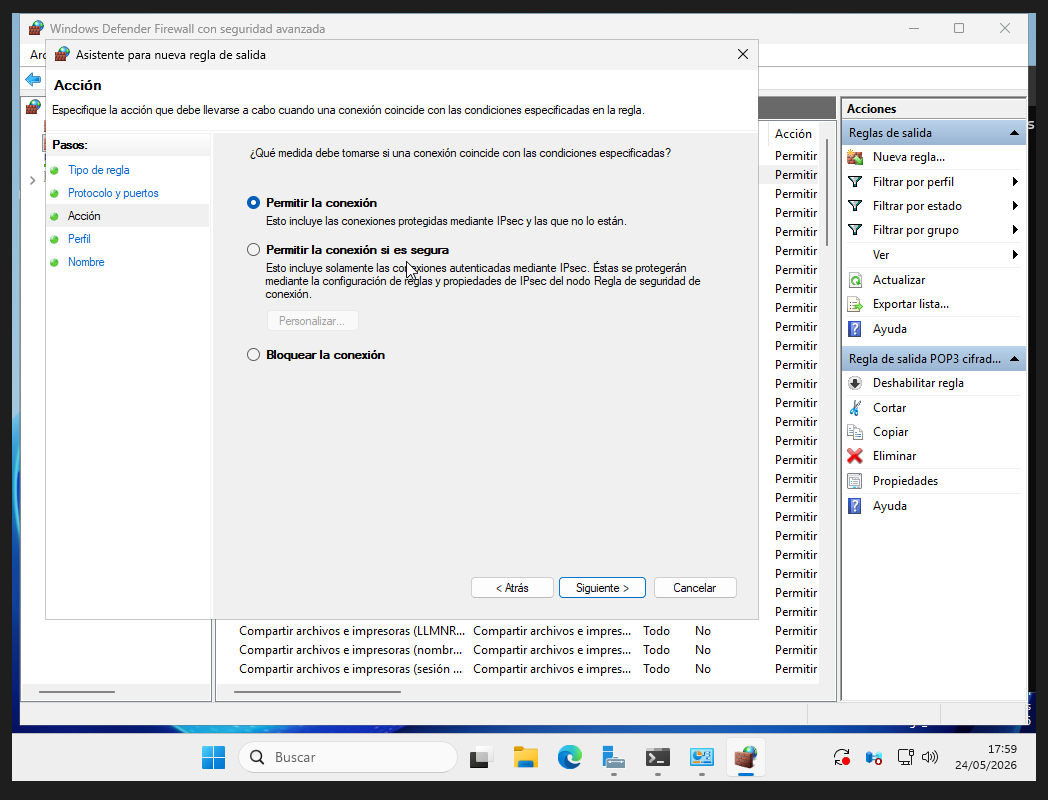Open Server Manager icon on taskbar
The image size is (1048, 800).
coord(614,757)
